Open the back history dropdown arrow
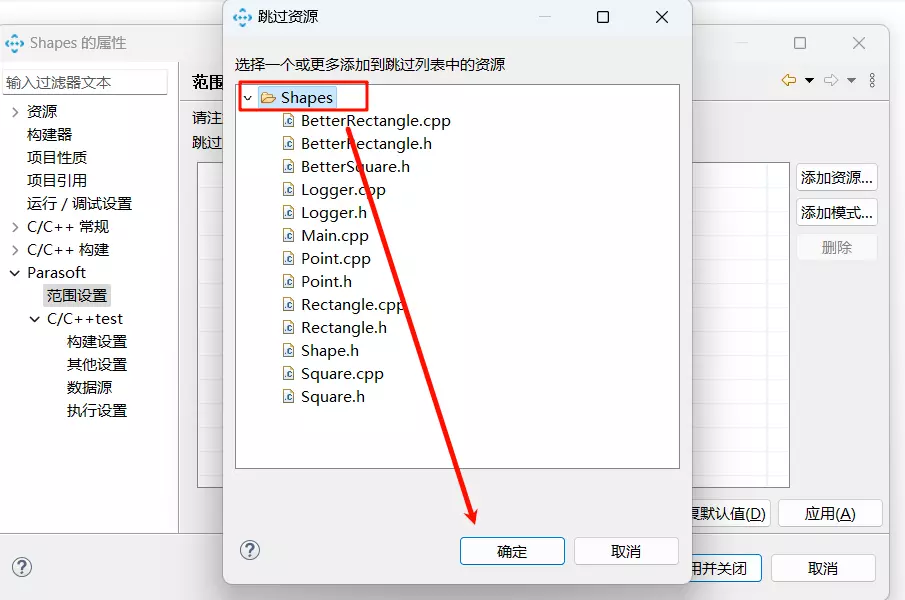Viewport: 905px width, 600px height. coord(809,81)
